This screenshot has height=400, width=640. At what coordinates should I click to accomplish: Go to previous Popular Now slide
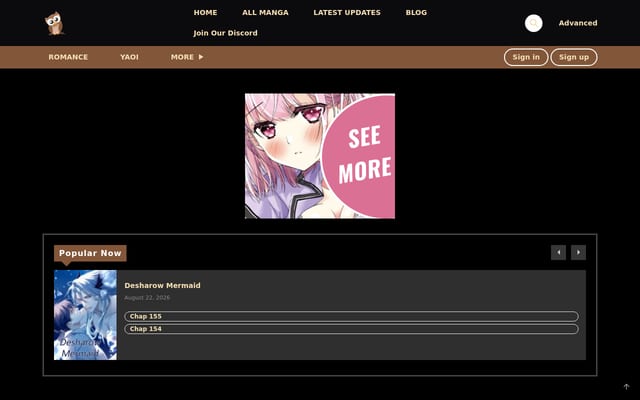click(558, 252)
